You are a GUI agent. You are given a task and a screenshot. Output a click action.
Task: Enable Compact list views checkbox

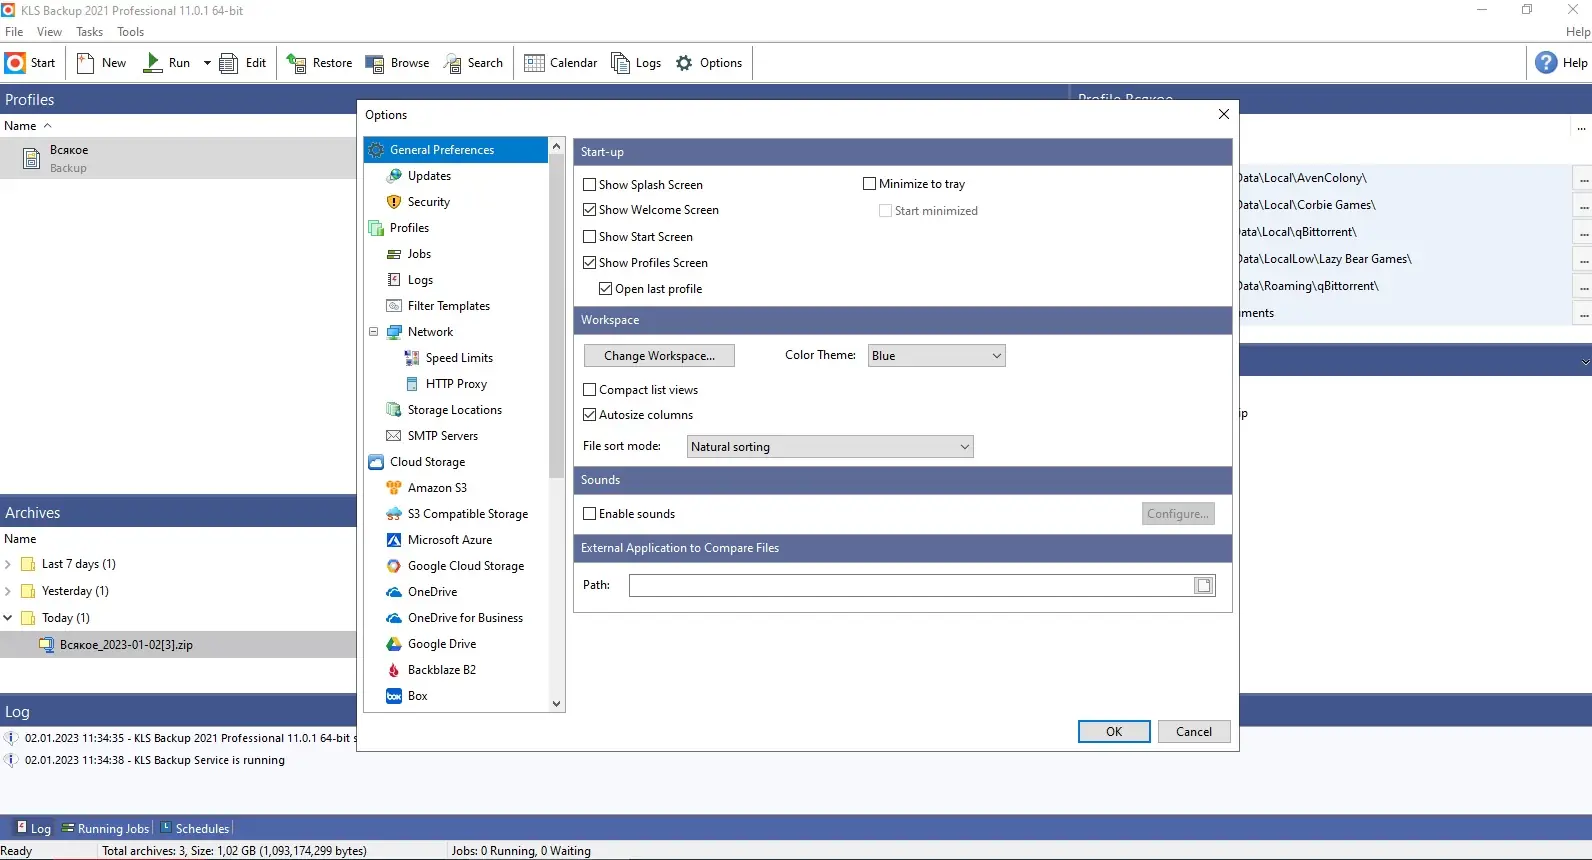tap(590, 390)
